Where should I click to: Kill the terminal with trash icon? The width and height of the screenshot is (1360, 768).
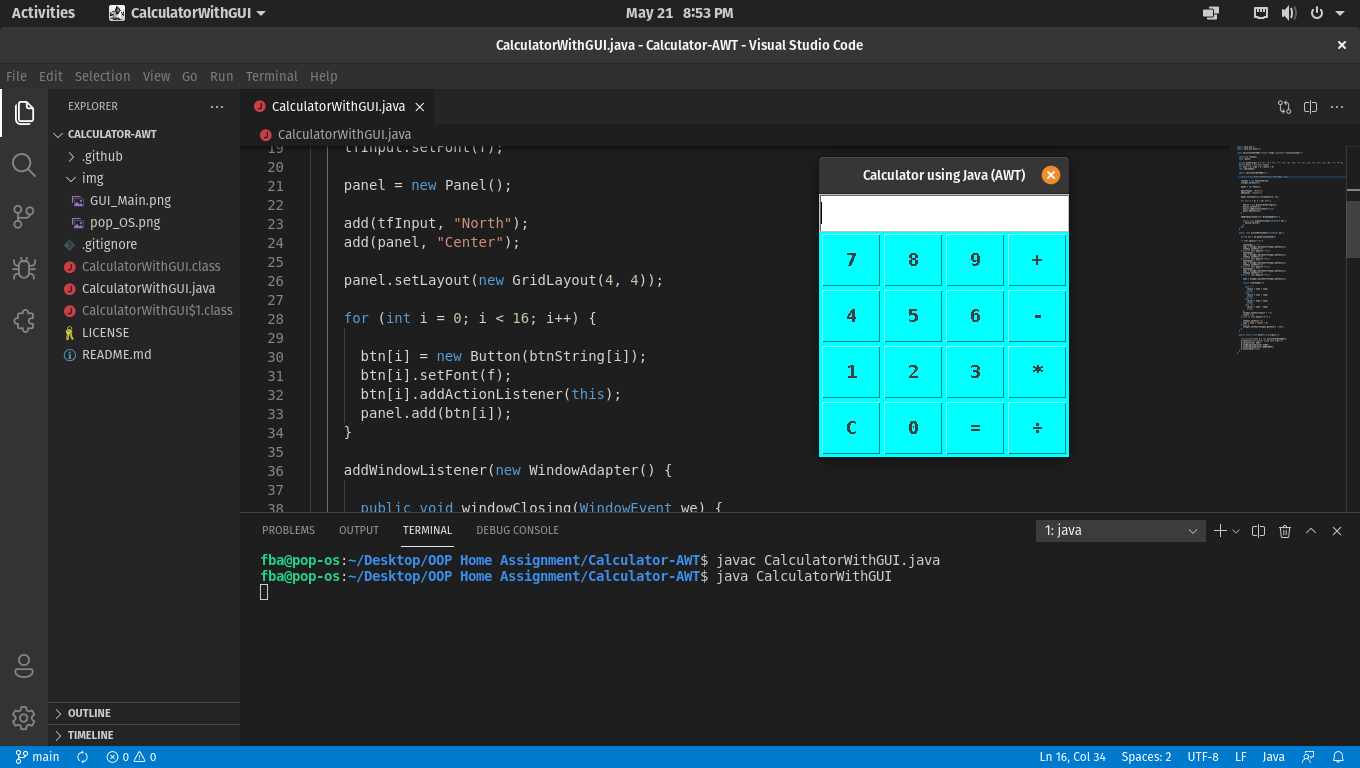pyautogui.click(x=1285, y=531)
